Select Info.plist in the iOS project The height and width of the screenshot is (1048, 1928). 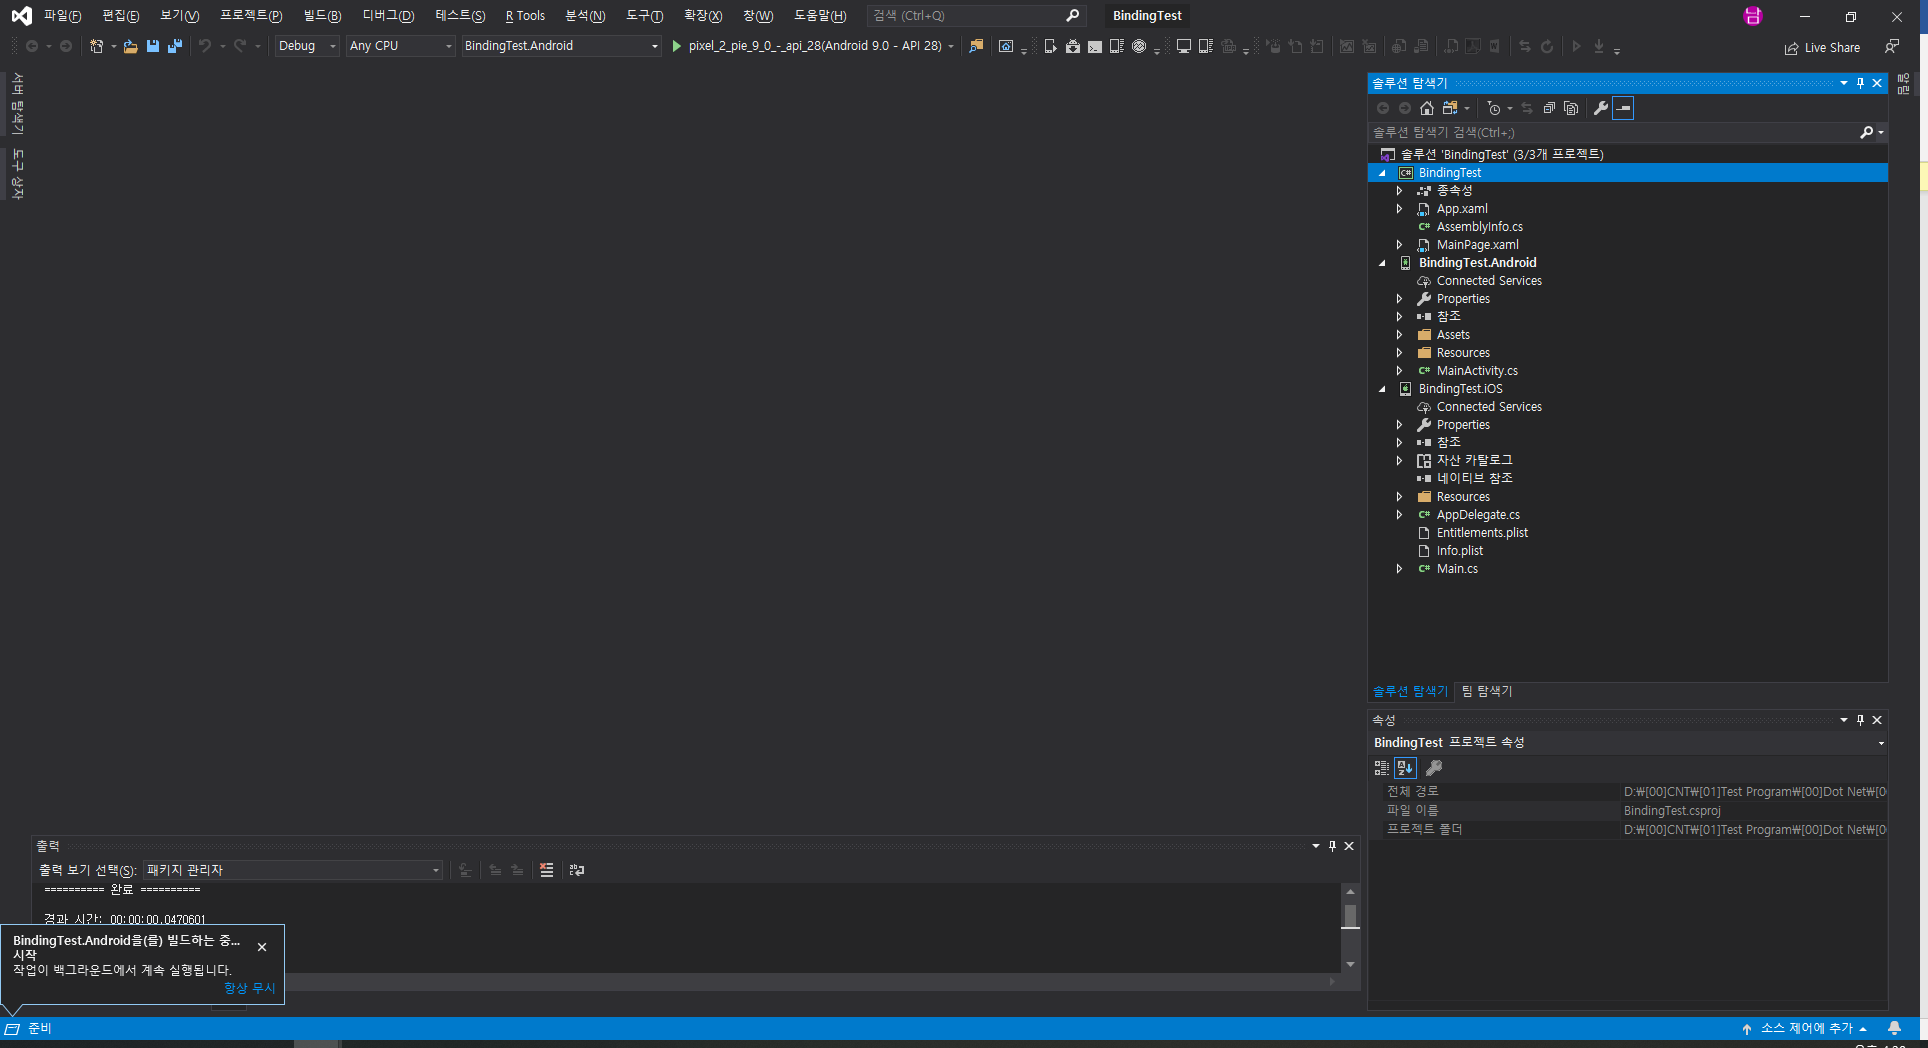click(1459, 551)
